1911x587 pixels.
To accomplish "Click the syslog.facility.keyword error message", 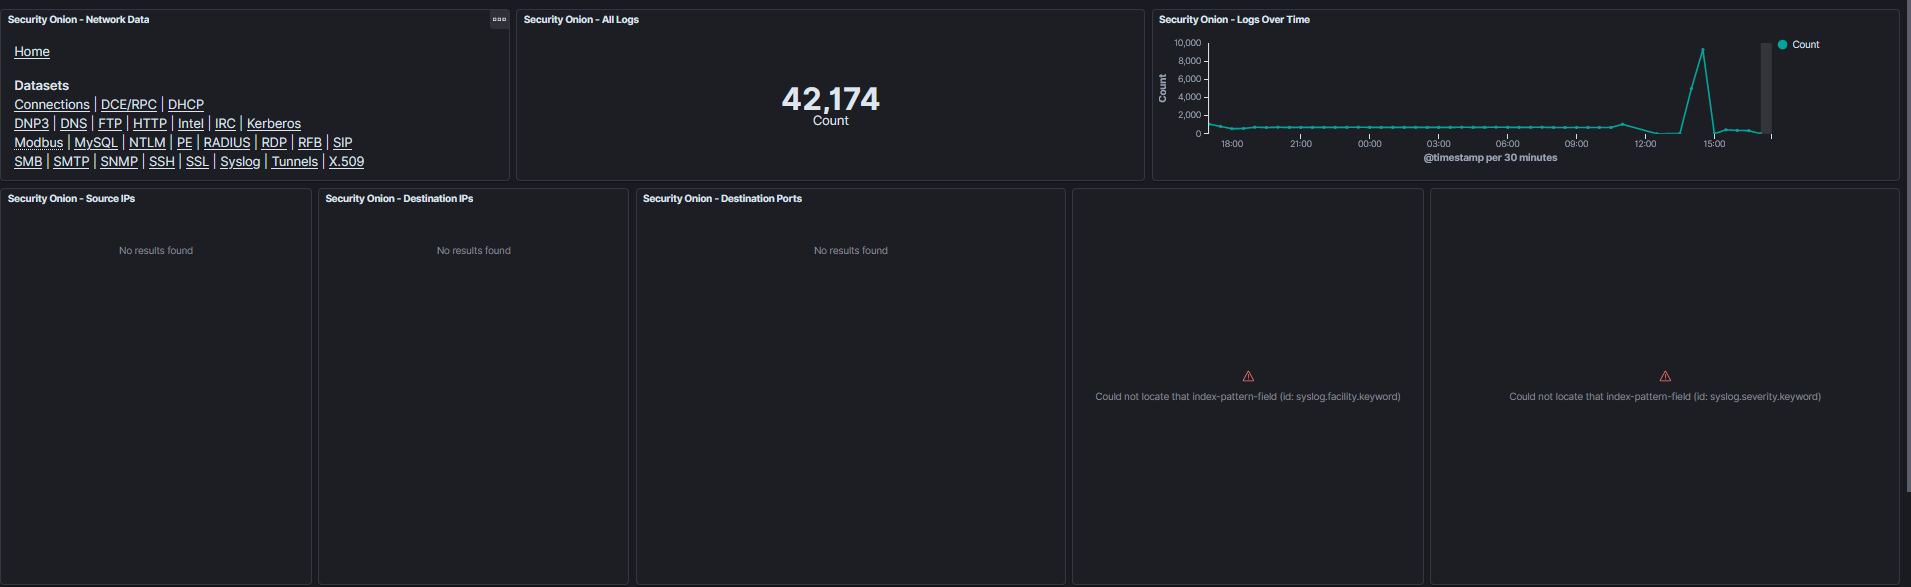I will pos(1248,397).
